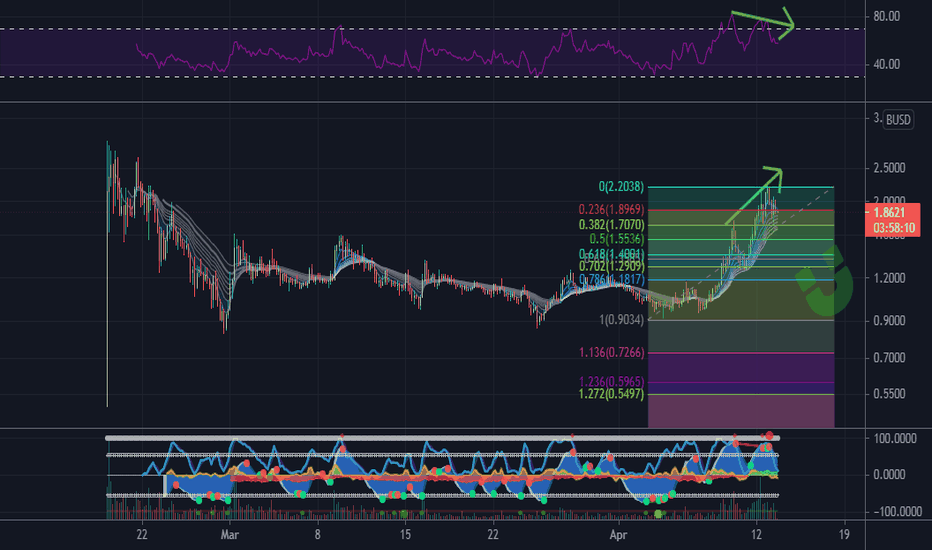932x550 pixels.
Task: Select Fibonacci level 0(2.2038) label
Action: 621,187
